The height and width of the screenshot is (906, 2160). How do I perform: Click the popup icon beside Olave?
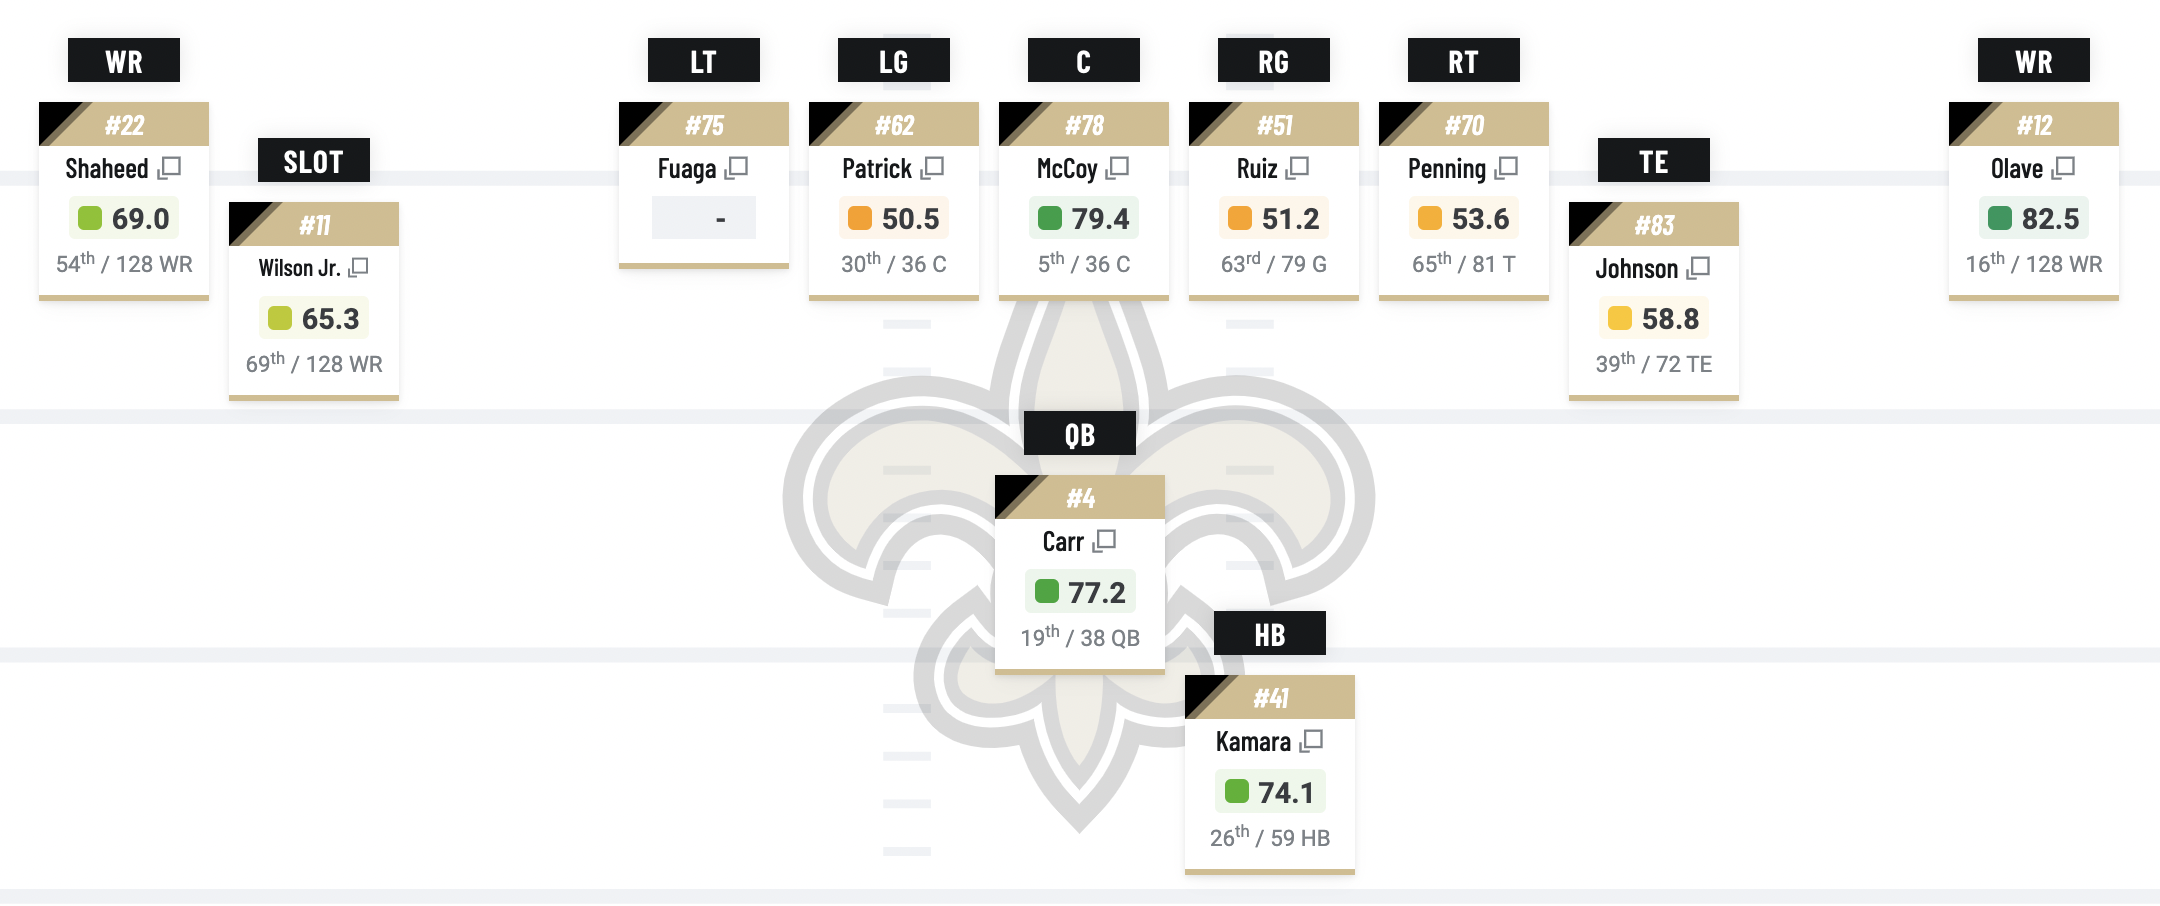pyautogui.click(x=2063, y=168)
